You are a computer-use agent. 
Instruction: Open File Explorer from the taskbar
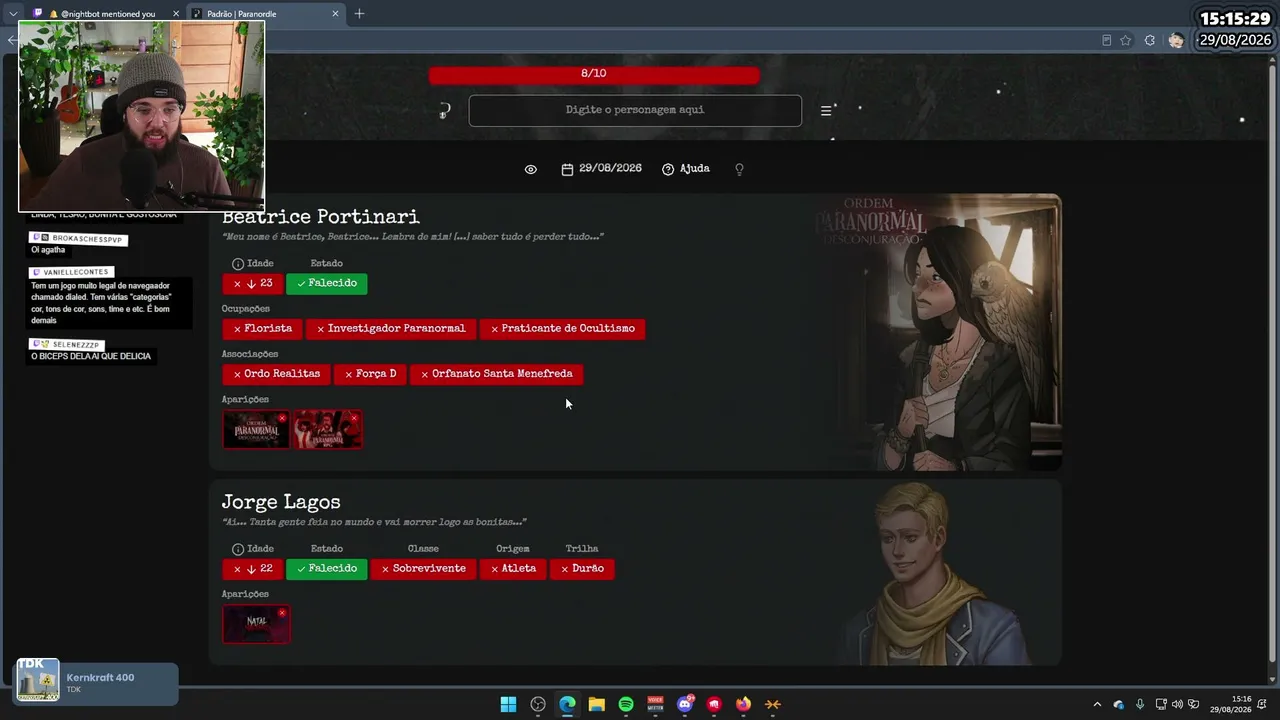pyautogui.click(x=597, y=704)
